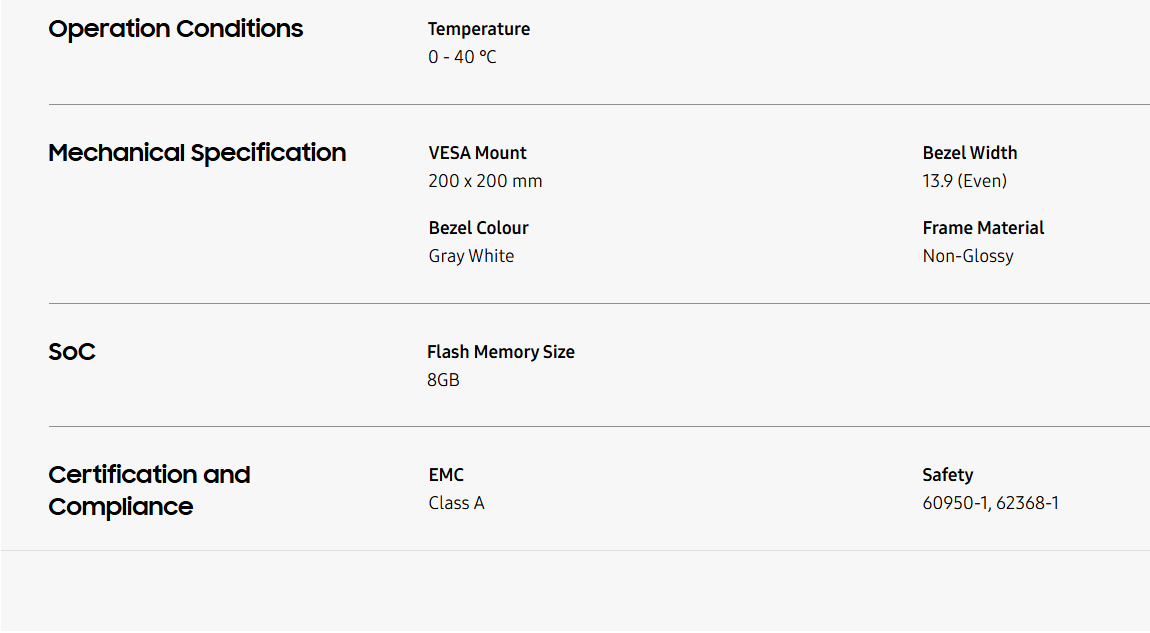The width and height of the screenshot is (1150, 633).
Task: Click the Temperature spec label
Action: [x=479, y=29]
